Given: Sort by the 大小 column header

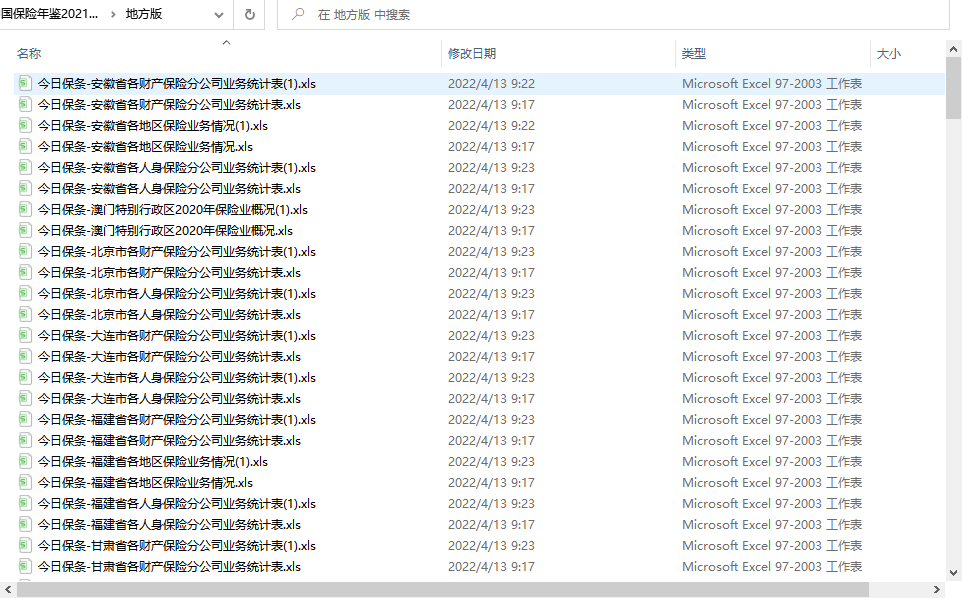Looking at the screenshot, I should pos(888,53).
